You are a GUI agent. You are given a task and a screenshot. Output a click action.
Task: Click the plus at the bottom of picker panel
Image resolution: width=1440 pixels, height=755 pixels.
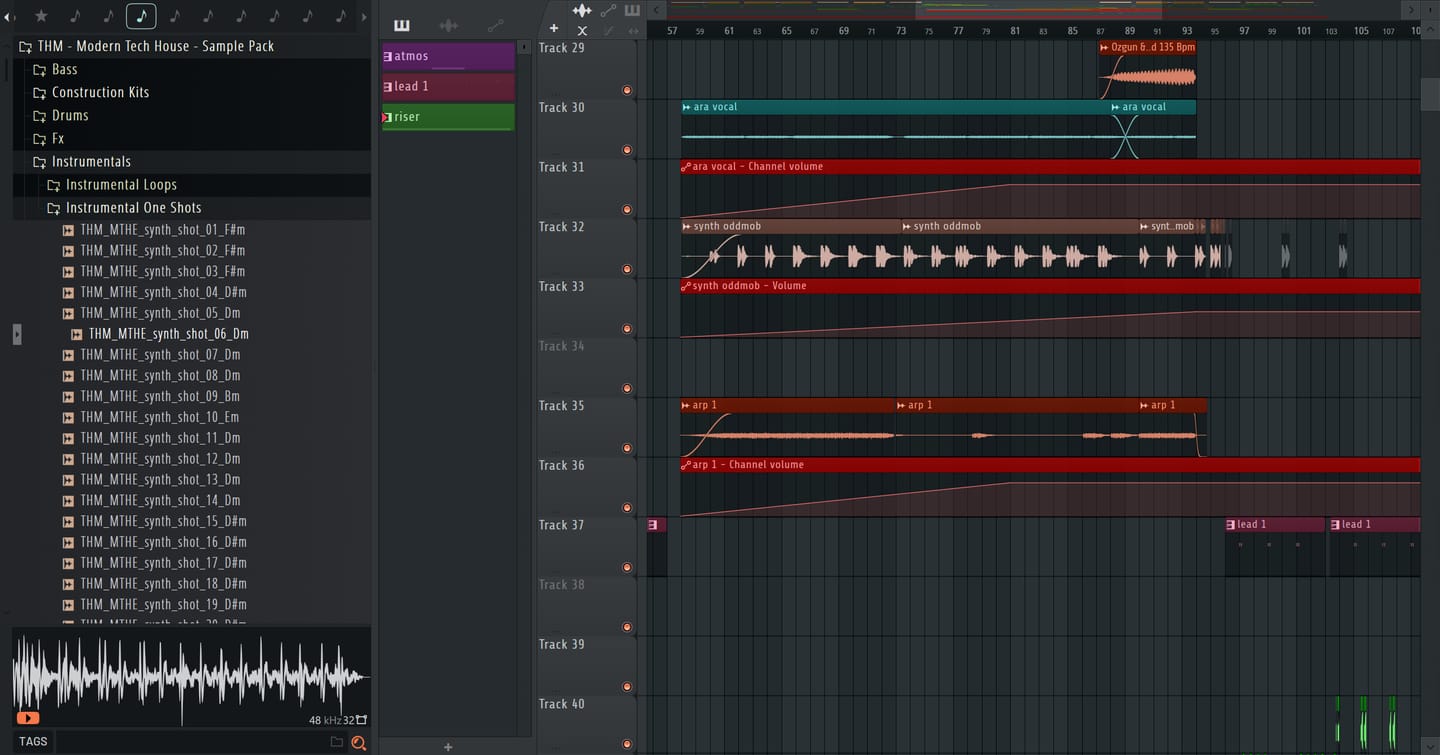(448, 747)
